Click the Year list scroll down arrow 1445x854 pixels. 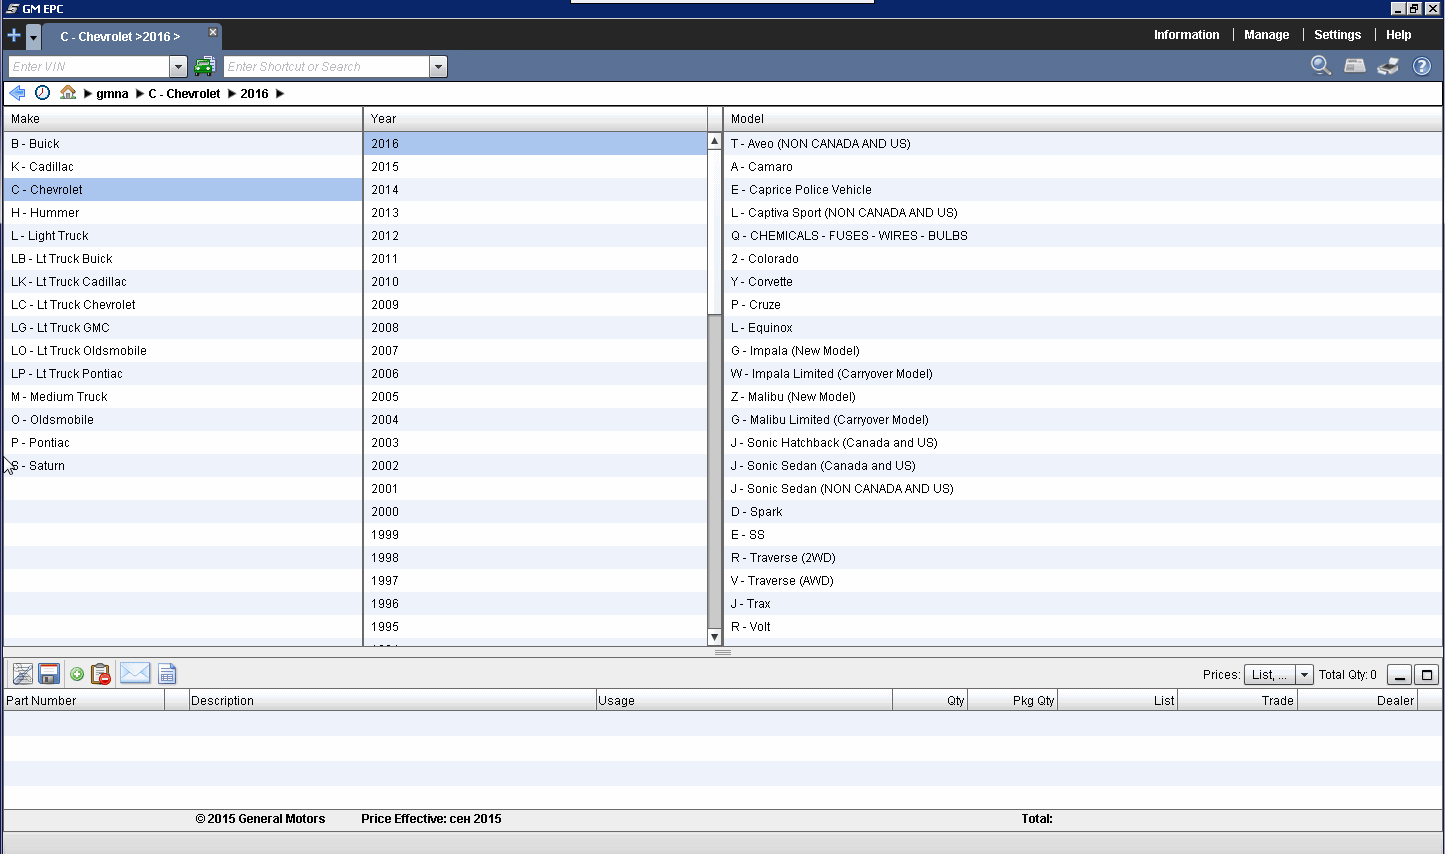pyautogui.click(x=714, y=637)
